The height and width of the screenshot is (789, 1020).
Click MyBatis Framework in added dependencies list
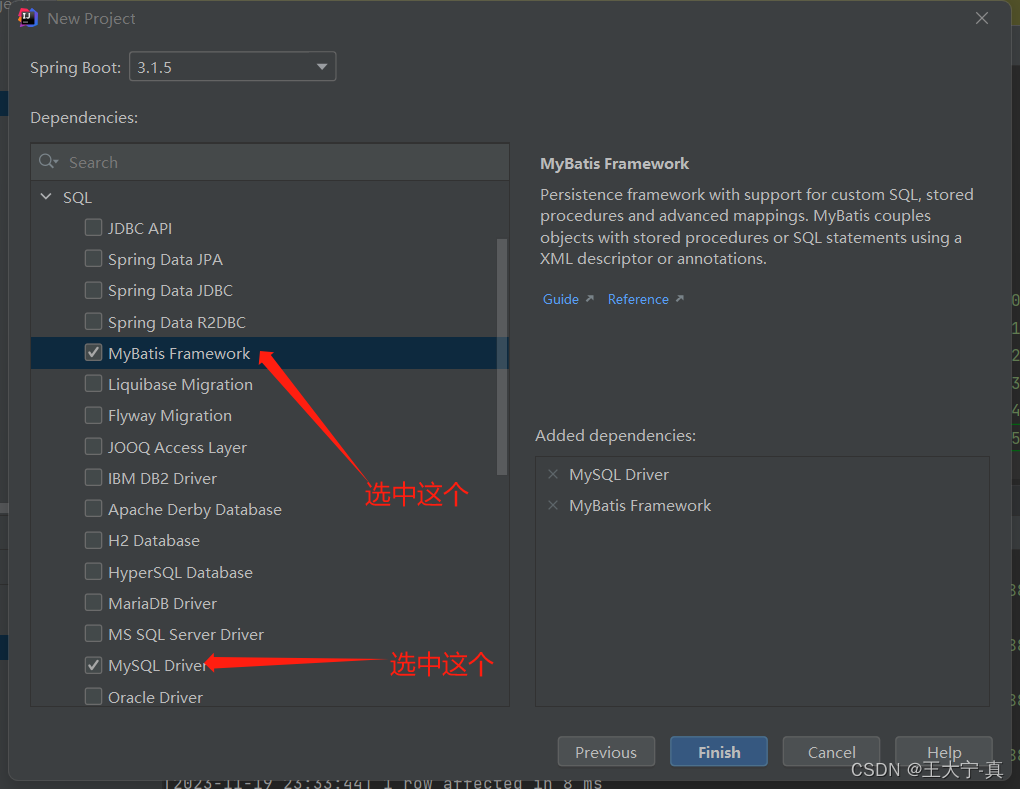click(640, 506)
